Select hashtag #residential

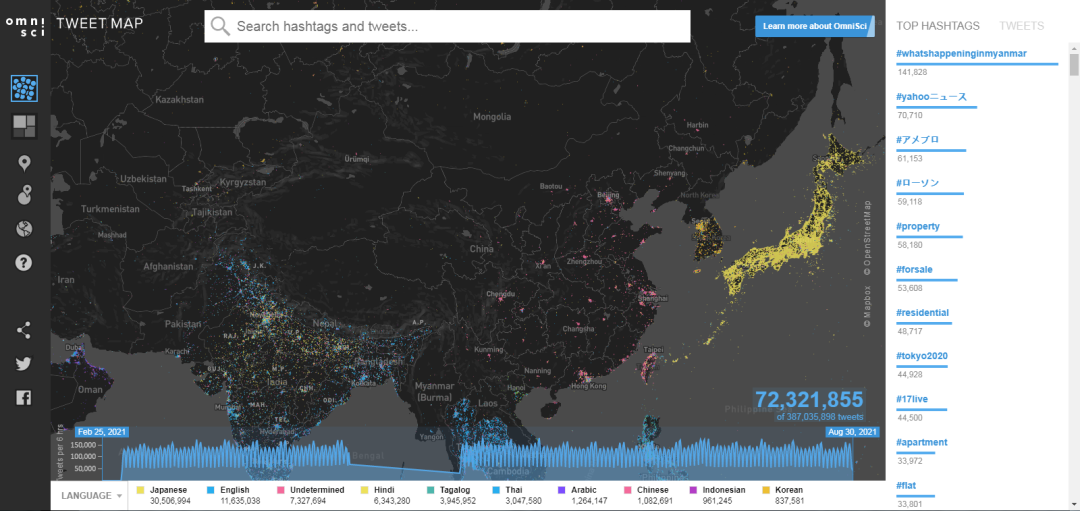coord(923,313)
